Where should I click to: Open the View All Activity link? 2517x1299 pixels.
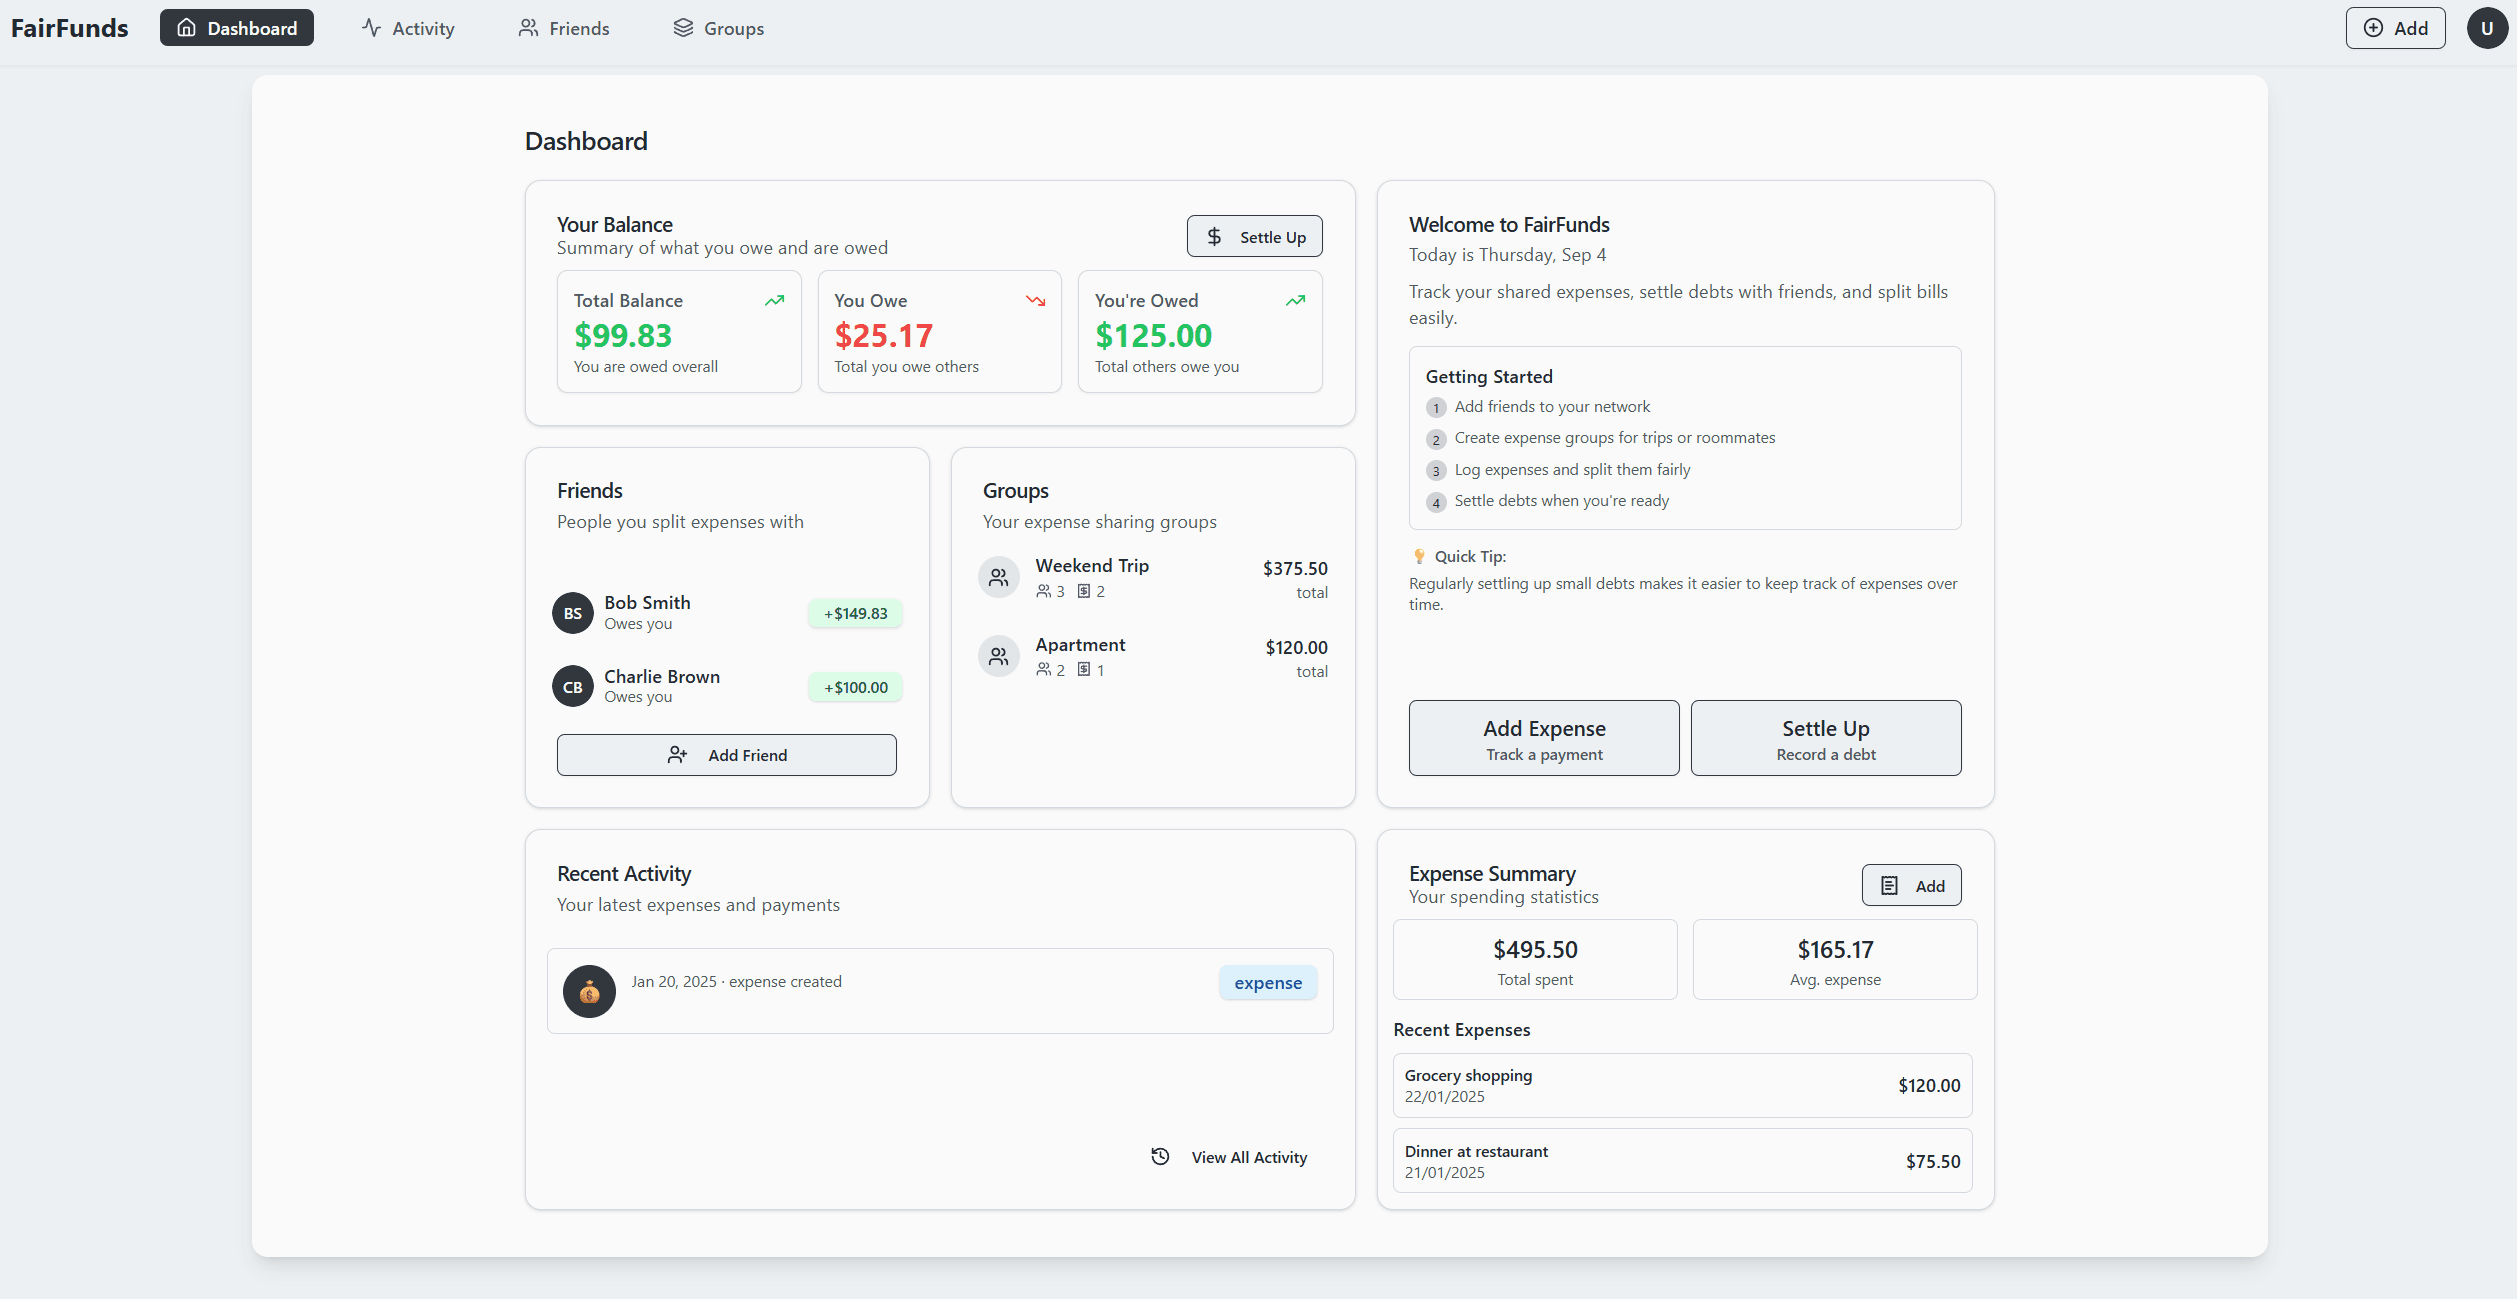click(x=1248, y=1157)
